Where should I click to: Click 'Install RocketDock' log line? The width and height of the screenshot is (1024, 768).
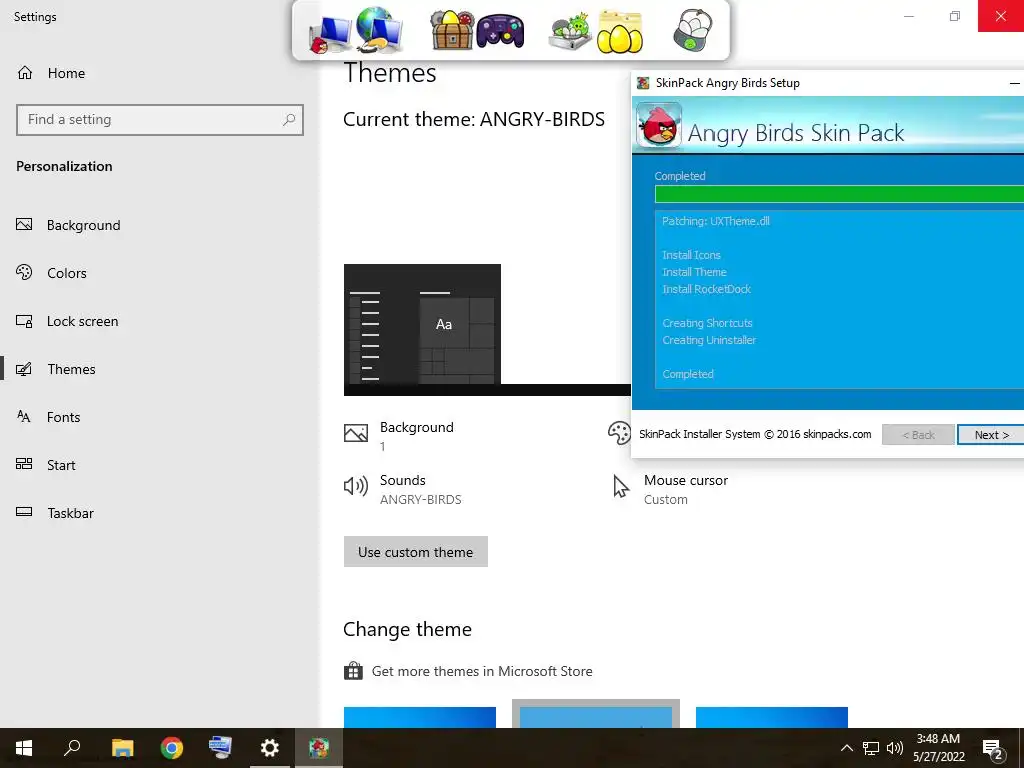tap(707, 289)
